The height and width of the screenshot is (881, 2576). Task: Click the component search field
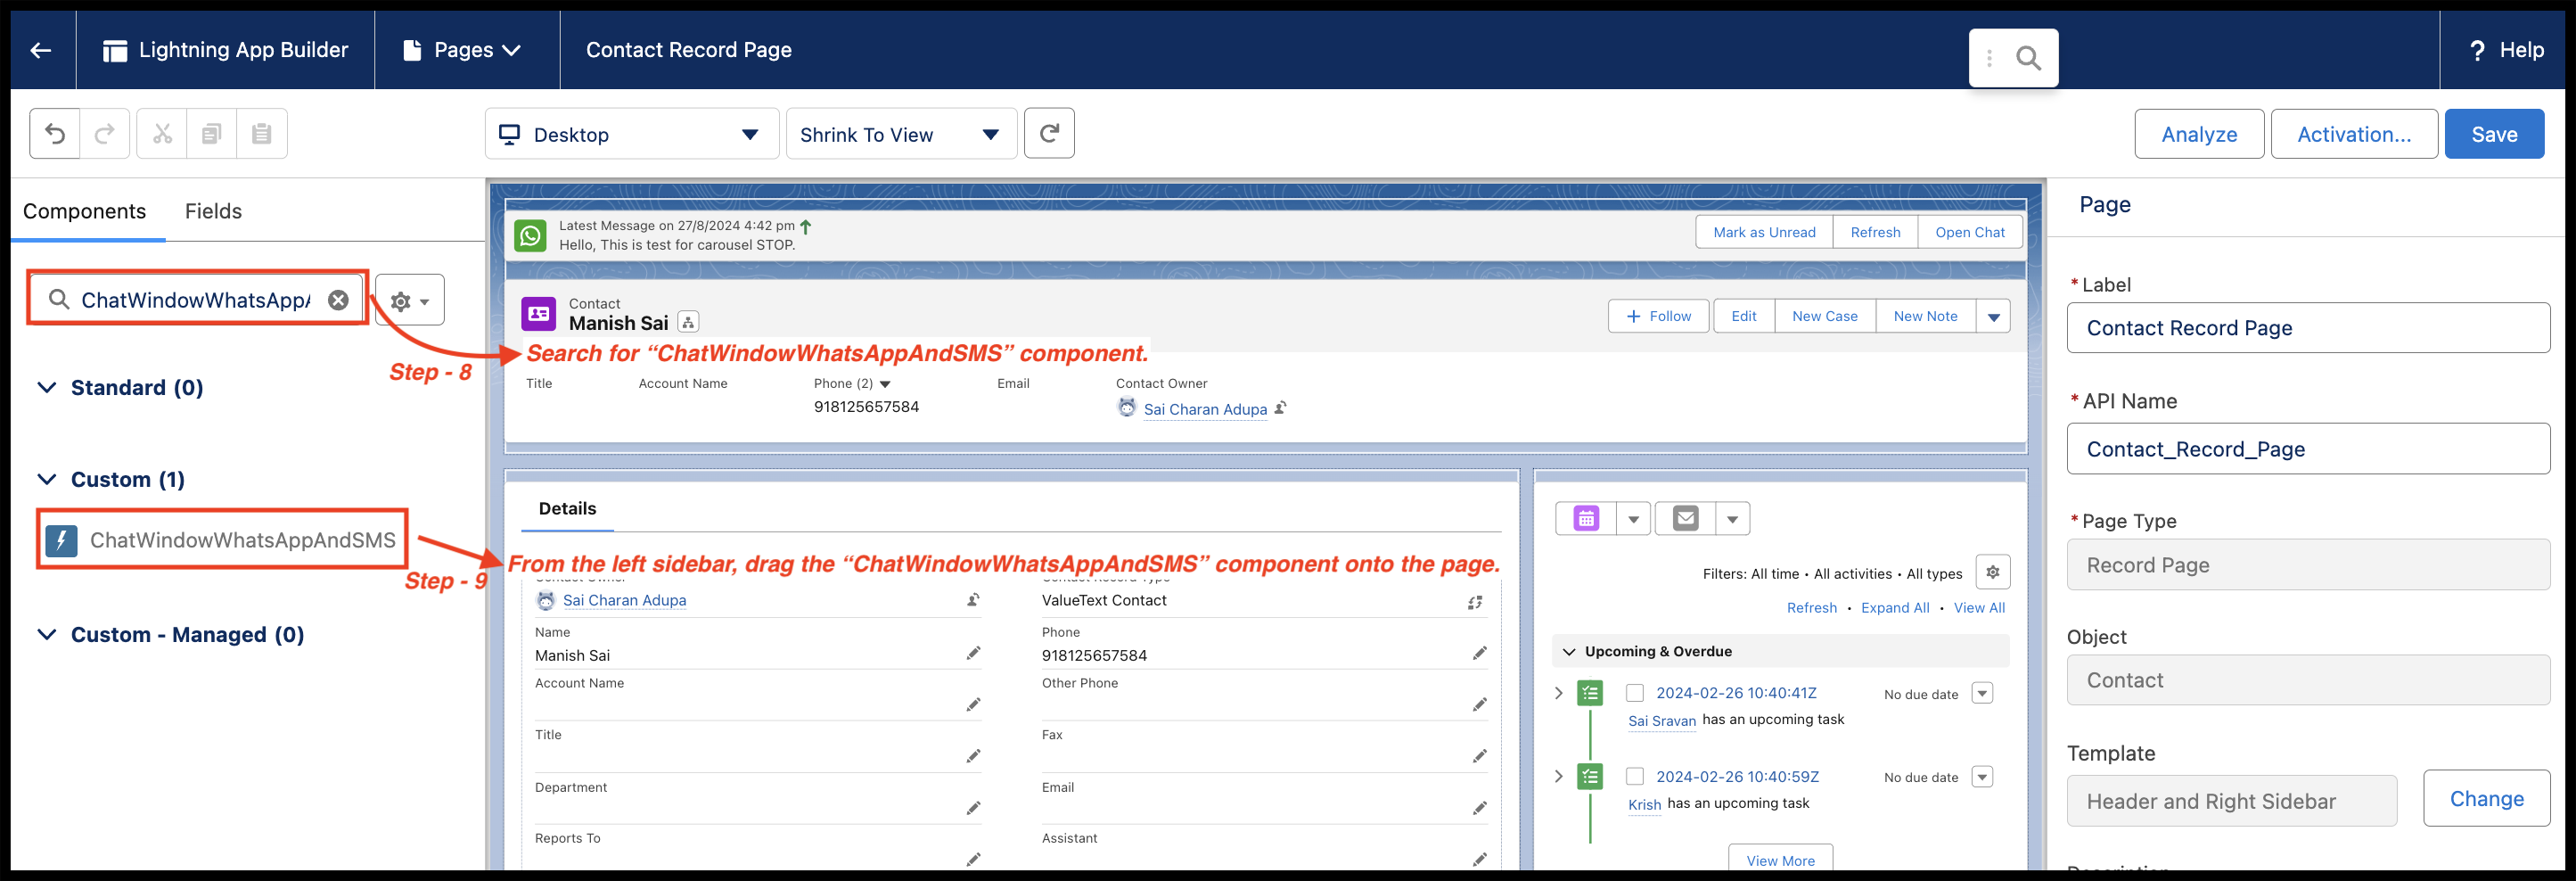pos(197,299)
